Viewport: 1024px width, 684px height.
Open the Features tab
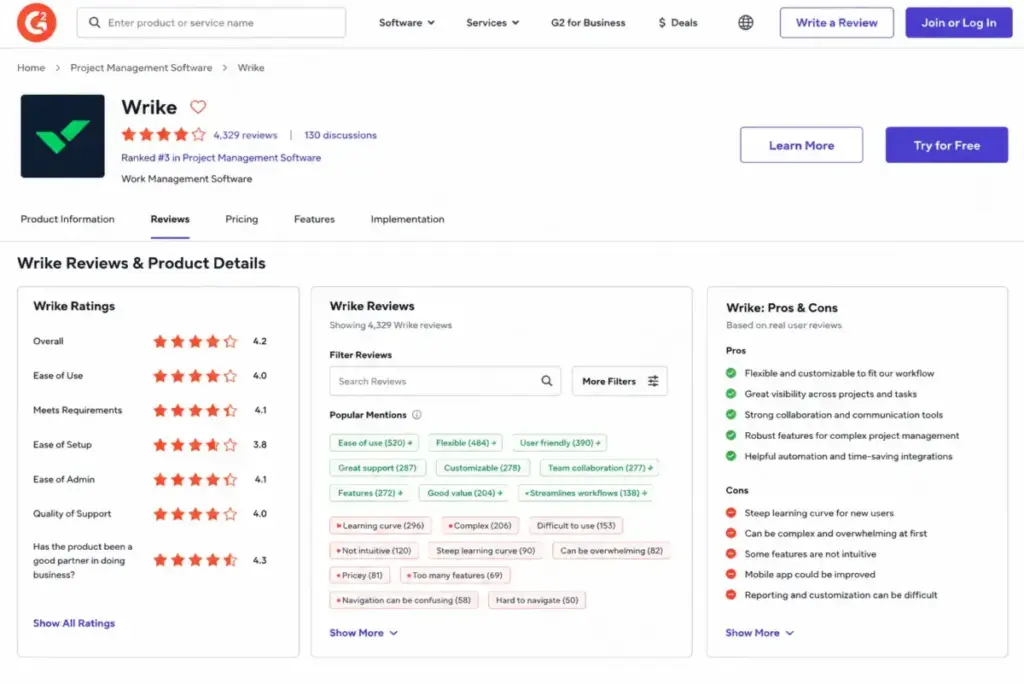tap(314, 220)
